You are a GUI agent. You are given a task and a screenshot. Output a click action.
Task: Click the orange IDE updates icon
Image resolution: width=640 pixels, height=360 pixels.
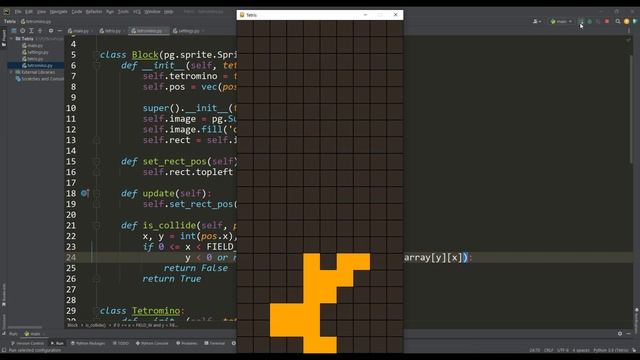pos(627,21)
